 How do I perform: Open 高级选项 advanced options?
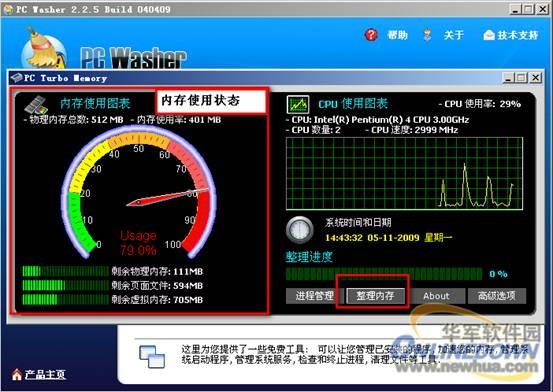[x=497, y=296]
